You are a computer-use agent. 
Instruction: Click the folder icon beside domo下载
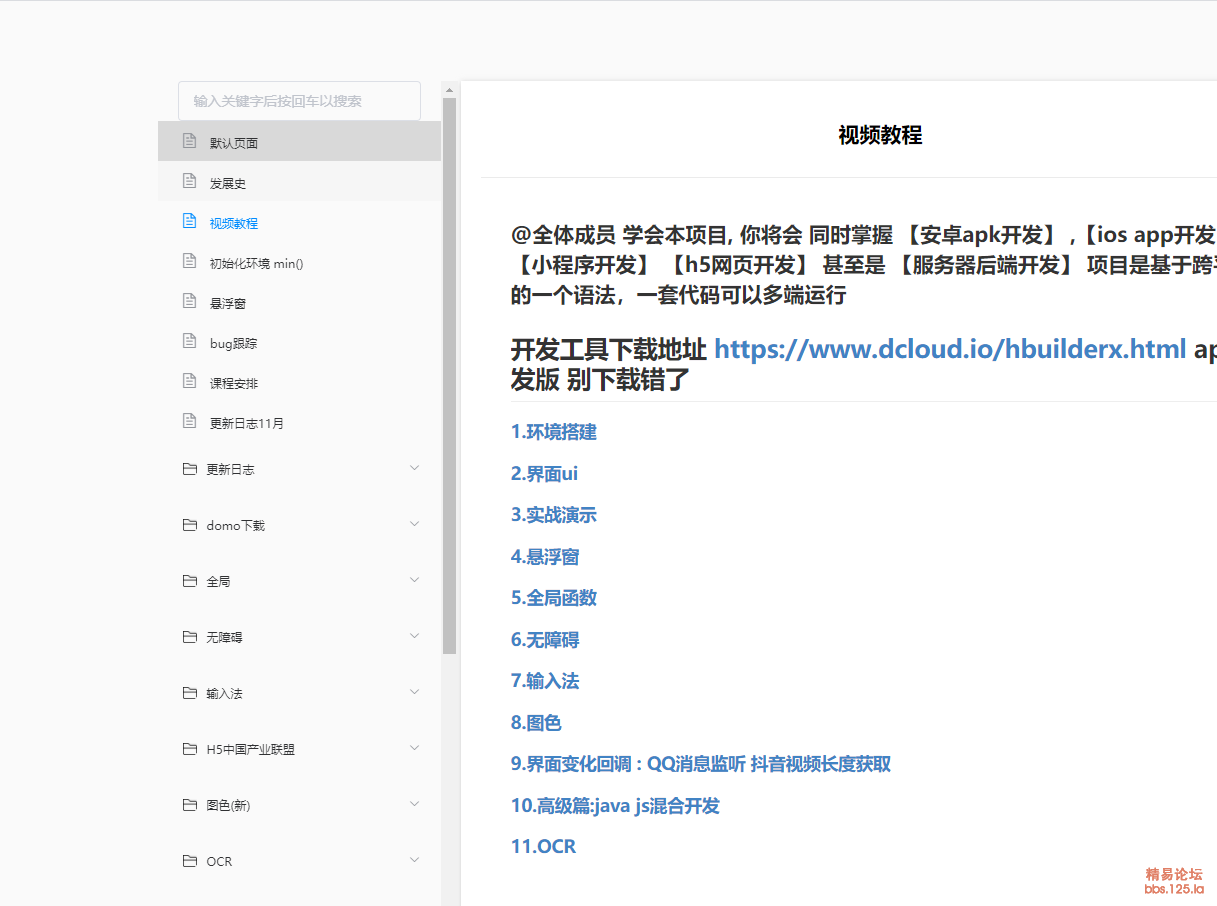tap(189, 525)
